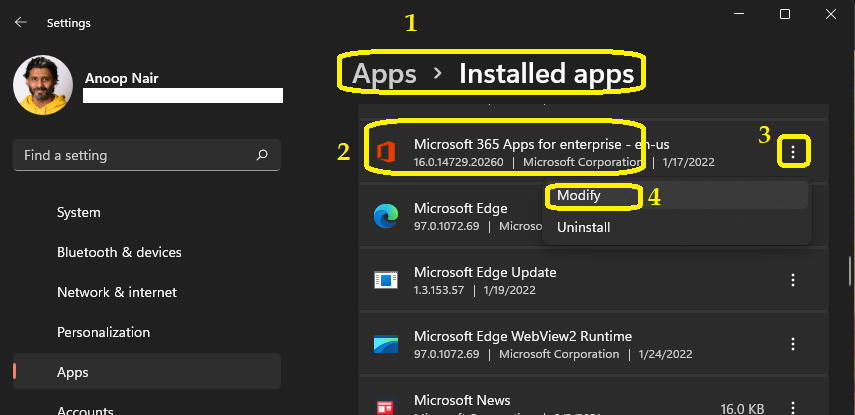Open three-dot menu for Edge WebView2 Runtime
This screenshot has height=415, width=855.
tap(793, 344)
